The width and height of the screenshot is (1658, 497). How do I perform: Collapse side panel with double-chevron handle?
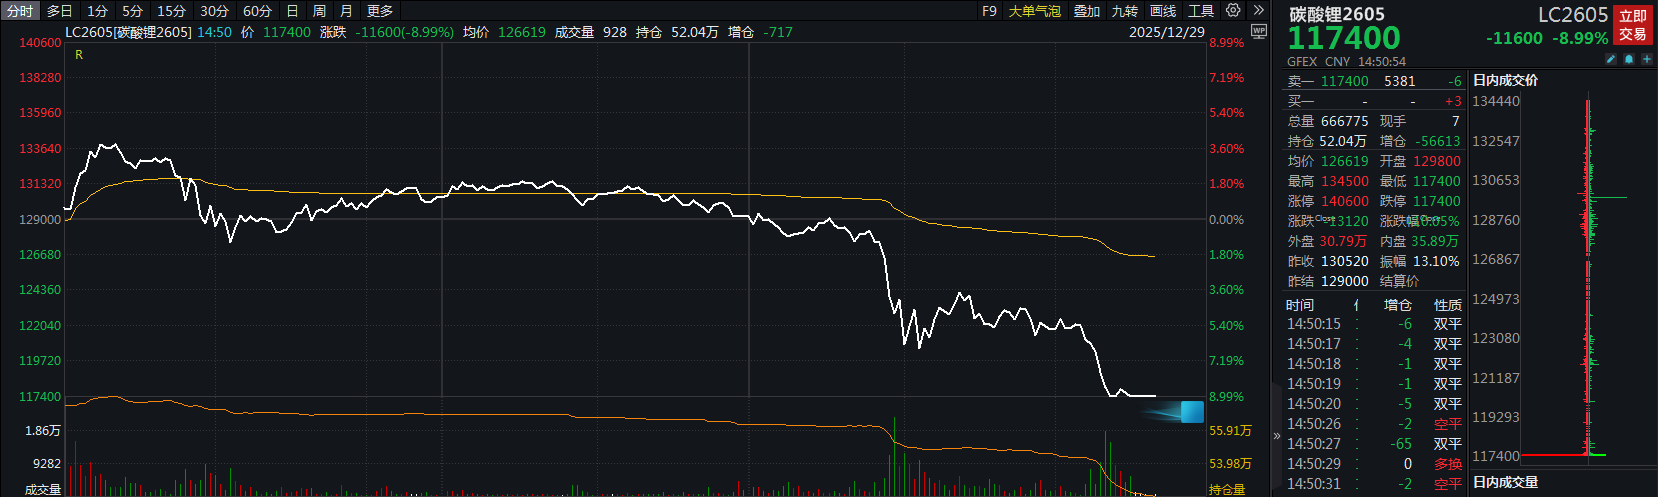point(1276,436)
